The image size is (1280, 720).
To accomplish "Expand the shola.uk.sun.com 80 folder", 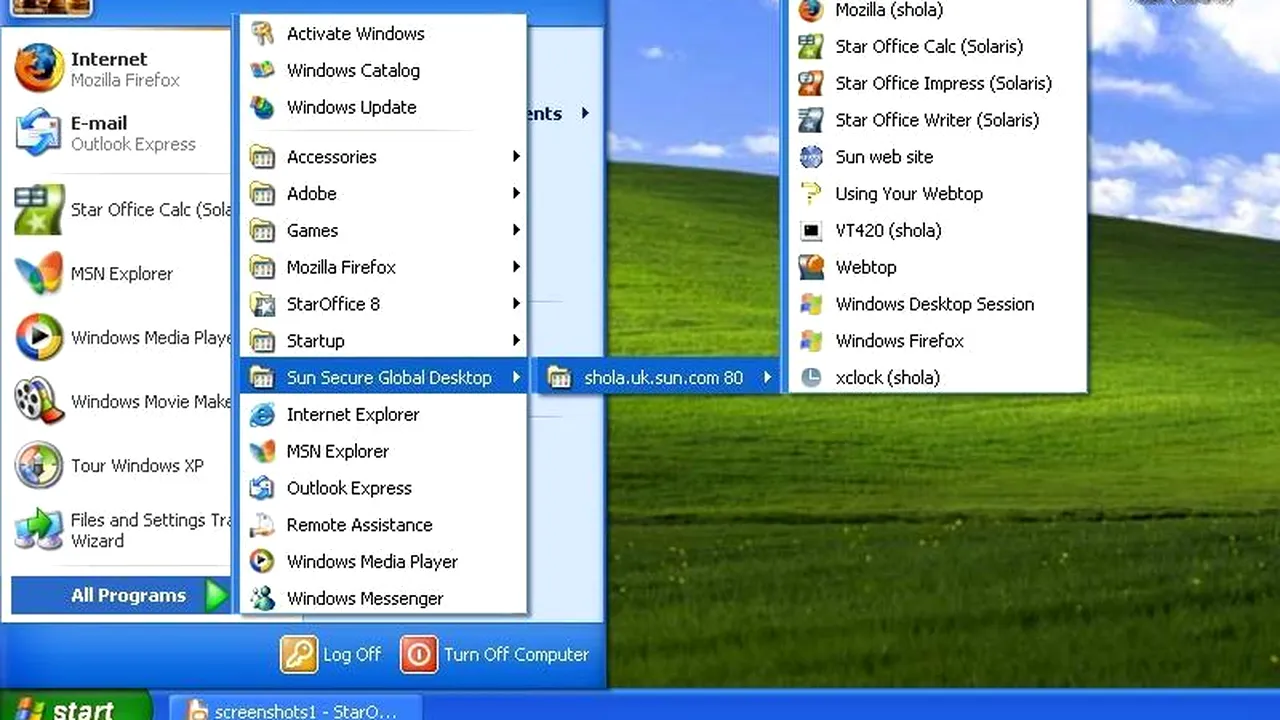I will 658,378.
